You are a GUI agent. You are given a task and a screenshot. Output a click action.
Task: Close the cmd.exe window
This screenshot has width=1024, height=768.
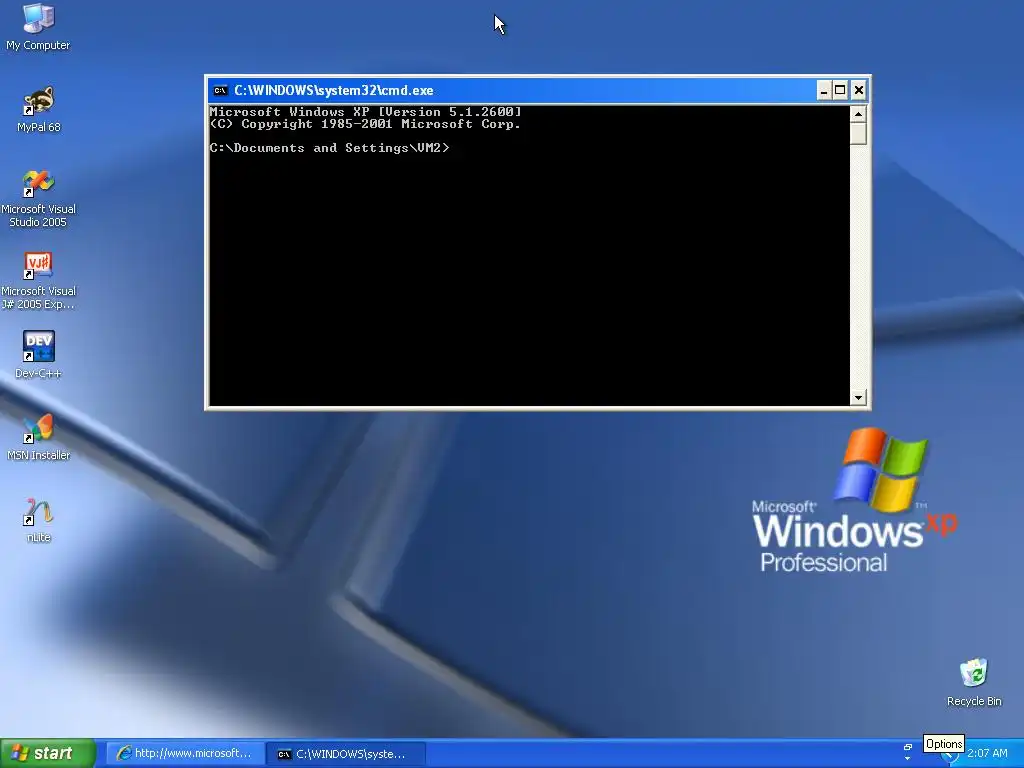(859, 91)
